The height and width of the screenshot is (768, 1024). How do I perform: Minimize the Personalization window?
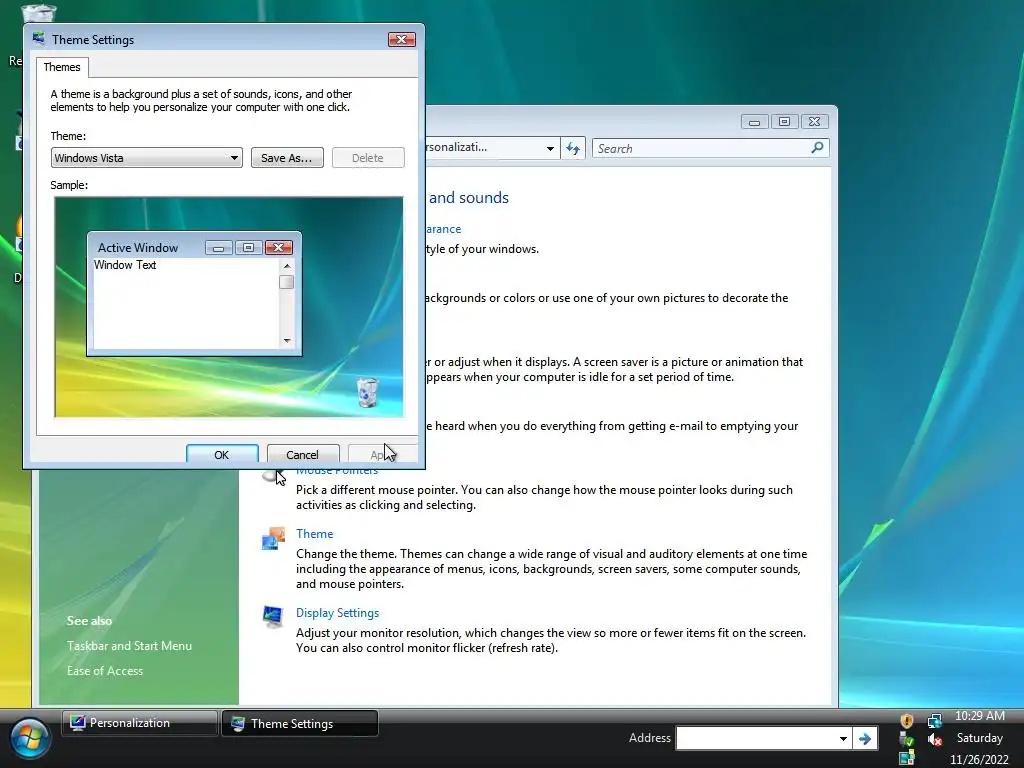pyautogui.click(x=754, y=121)
